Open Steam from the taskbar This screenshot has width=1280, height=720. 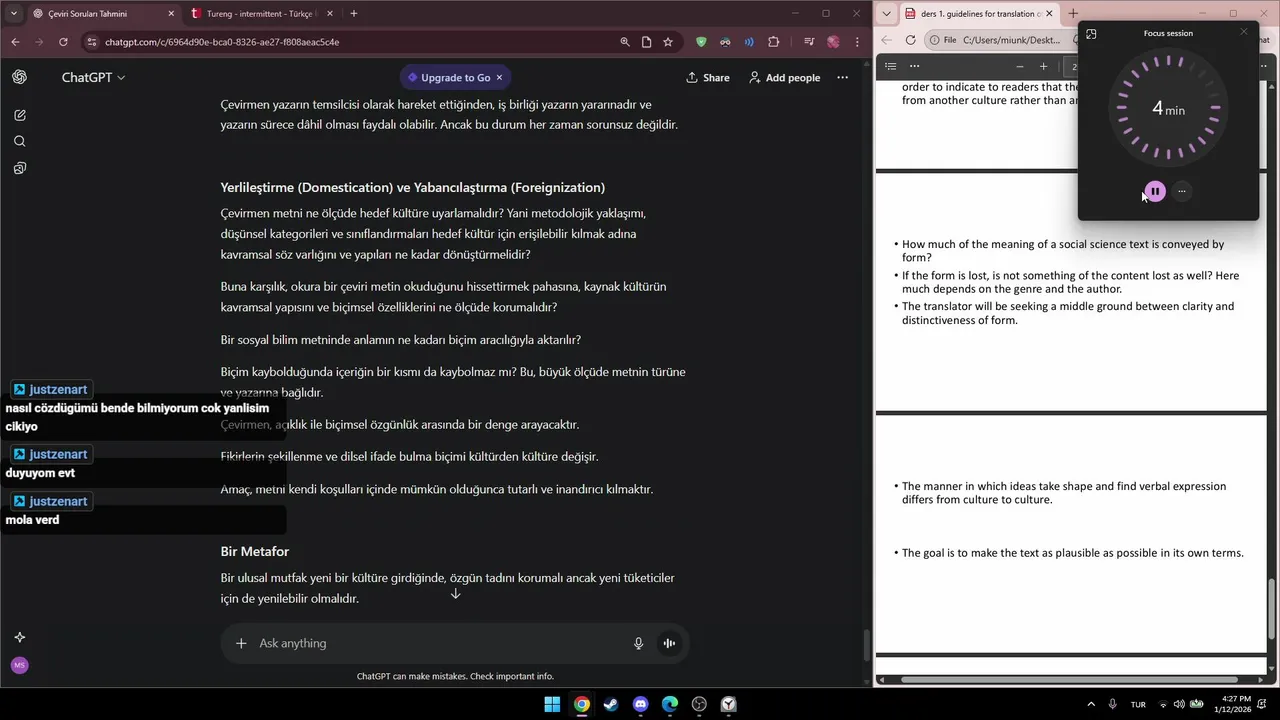pyautogui.click(x=611, y=704)
